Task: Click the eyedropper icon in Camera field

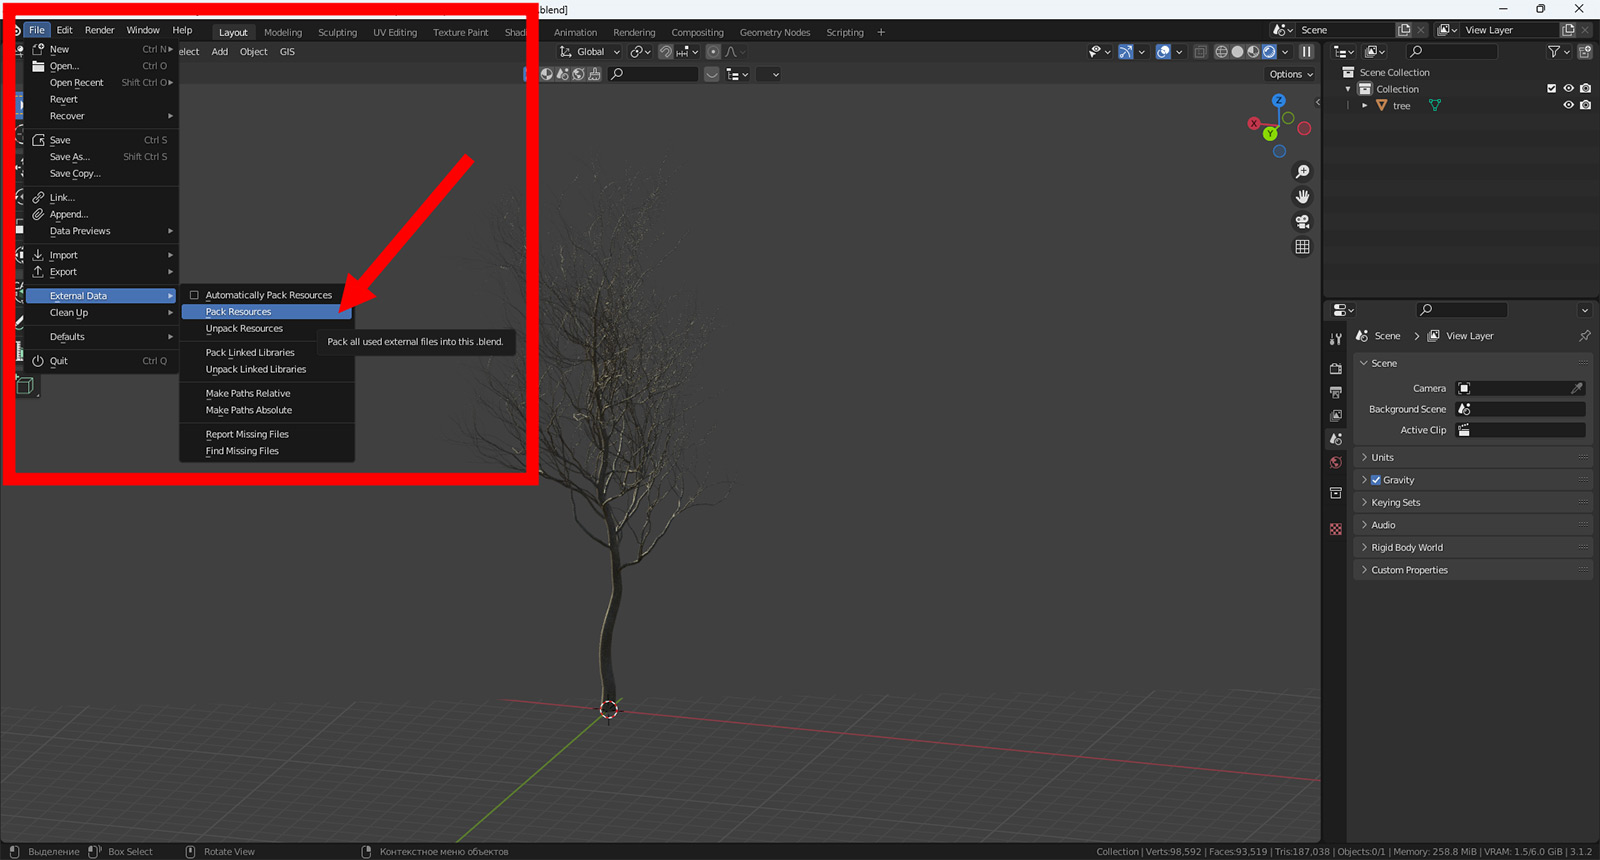Action: point(1577,388)
